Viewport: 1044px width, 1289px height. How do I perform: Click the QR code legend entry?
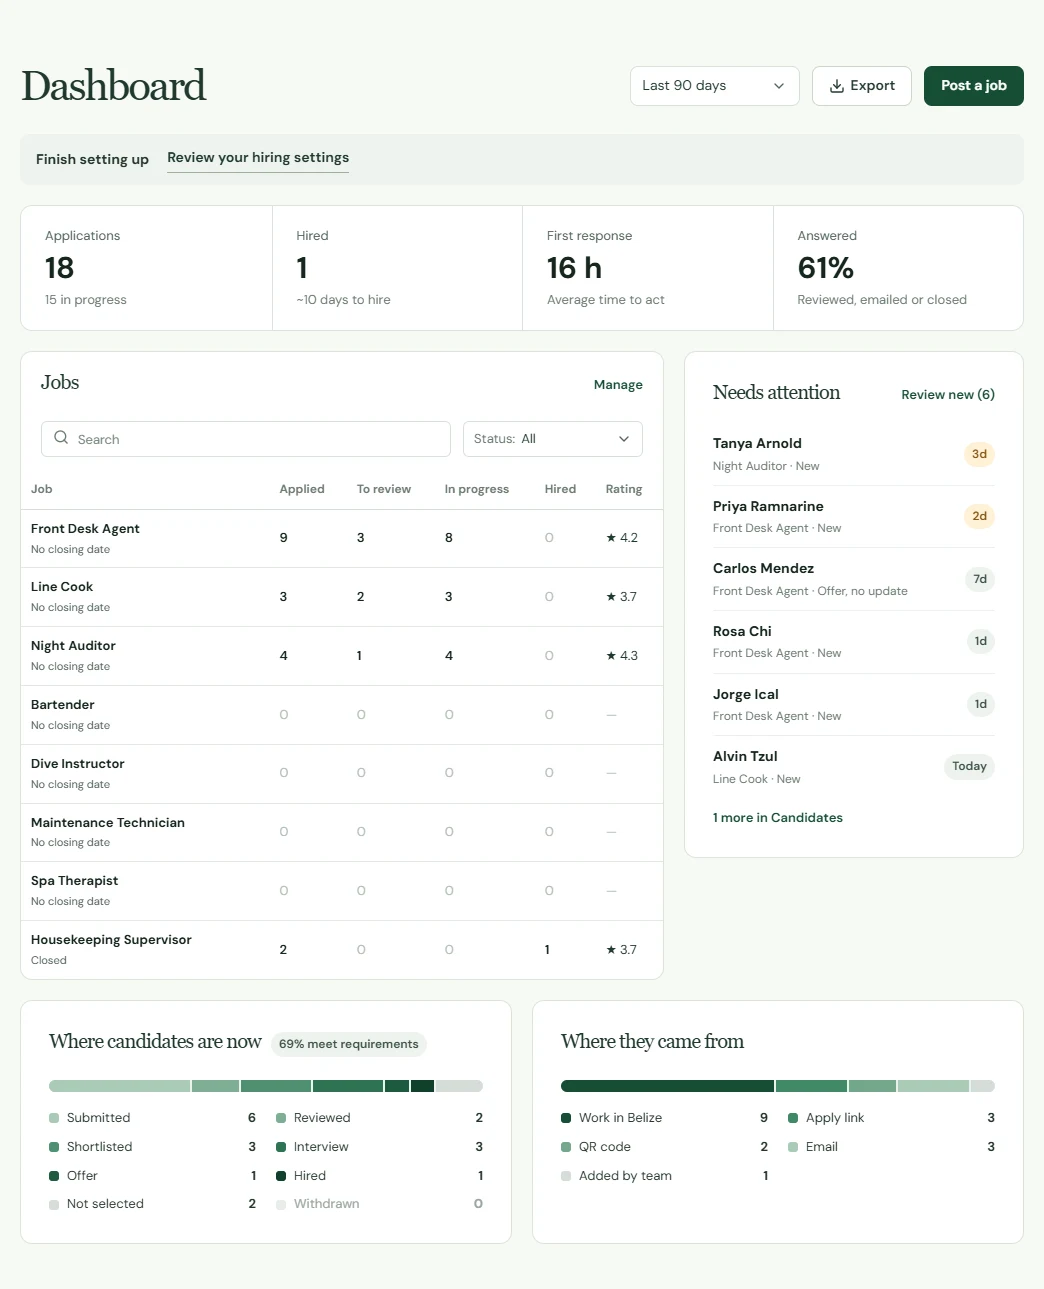point(665,1147)
